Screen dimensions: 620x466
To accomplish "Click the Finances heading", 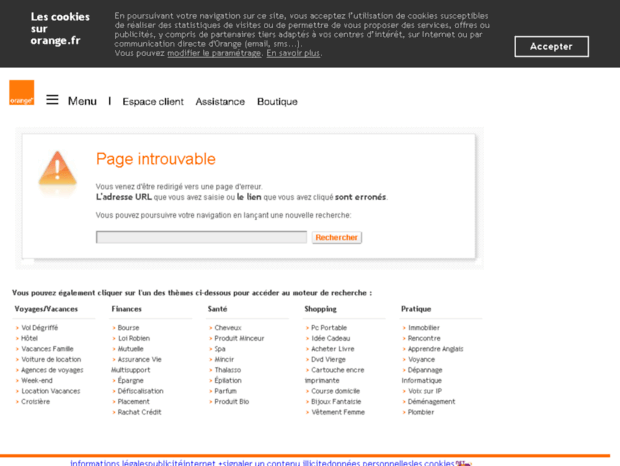I will 127,309.
